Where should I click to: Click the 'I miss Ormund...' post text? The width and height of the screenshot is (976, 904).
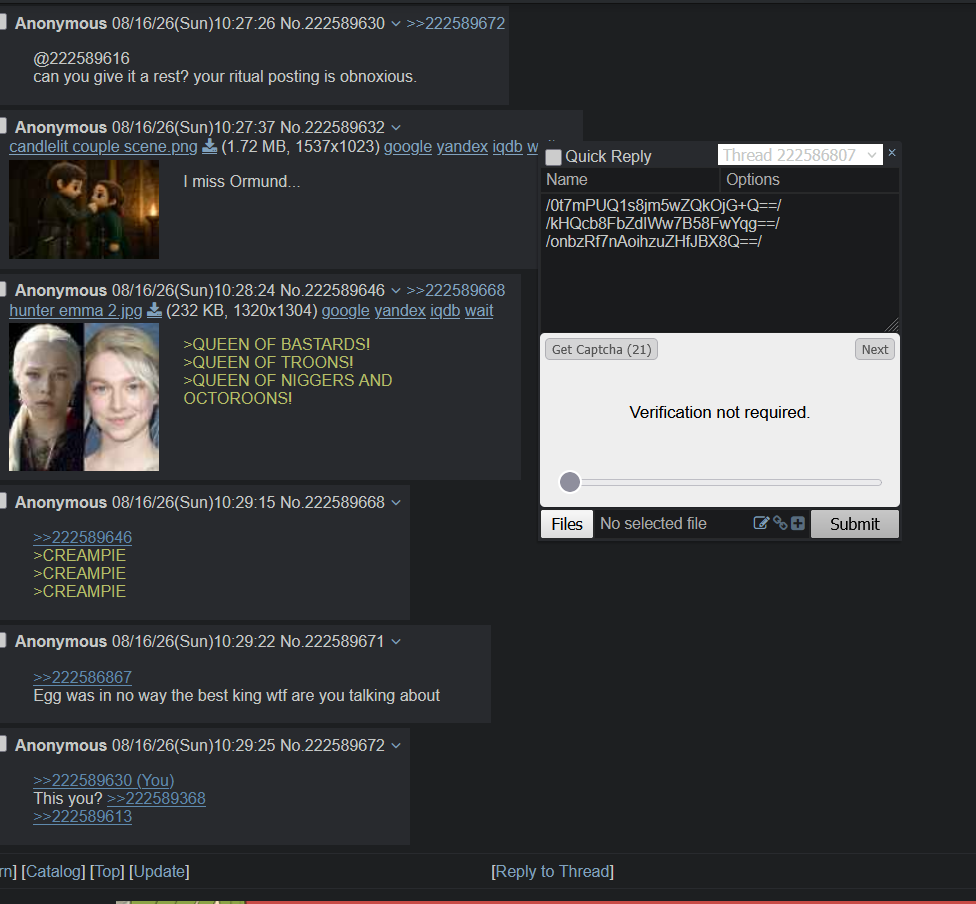[x=242, y=181]
